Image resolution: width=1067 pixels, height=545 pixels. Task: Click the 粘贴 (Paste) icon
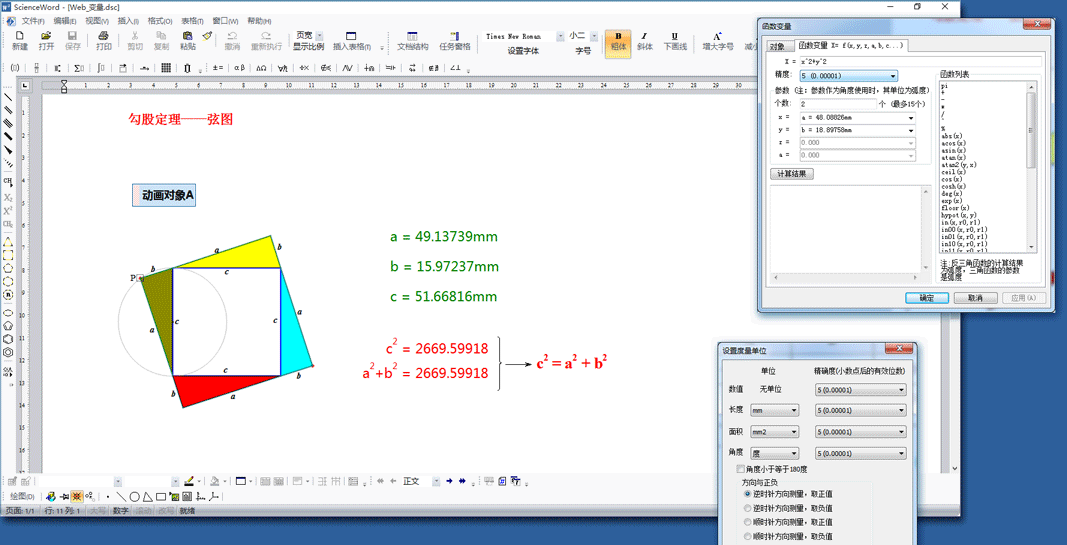point(188,40)
